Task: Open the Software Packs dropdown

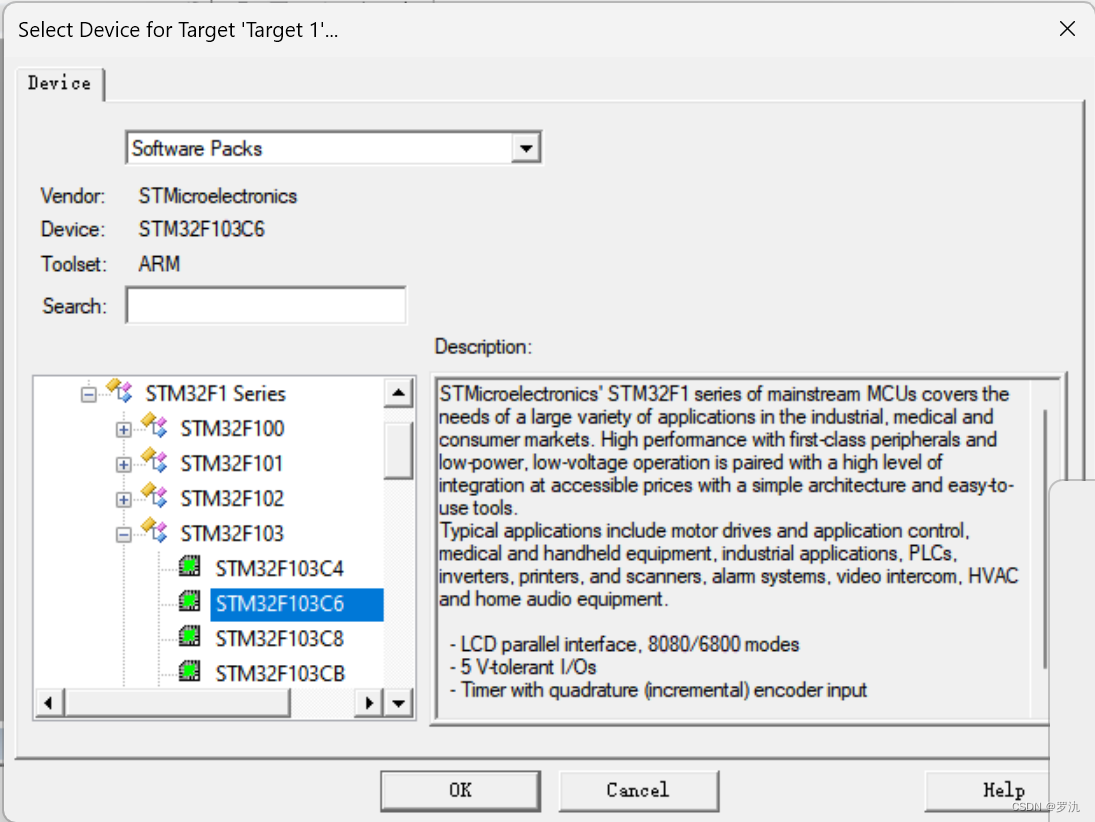Action: (526, 148)
